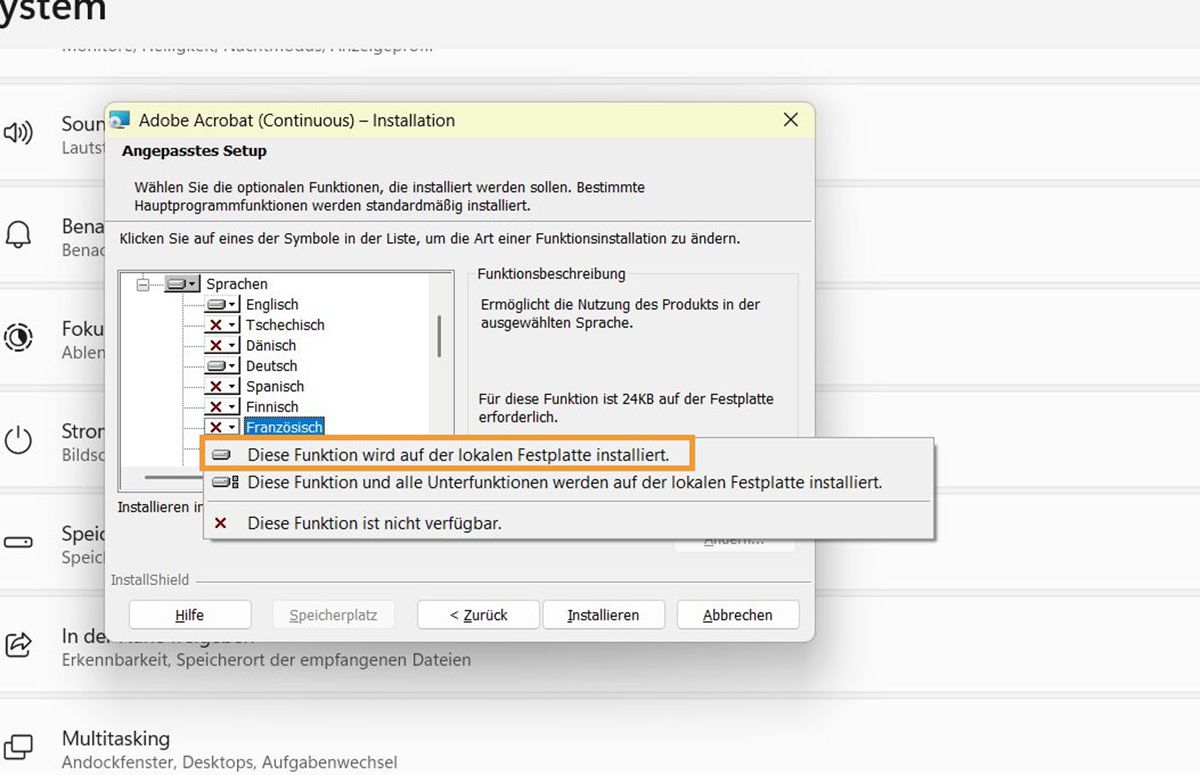Viewport: 1200px width, 775px height.
Task: Open power settings via power icon
Action: click(x=18, y=440)
